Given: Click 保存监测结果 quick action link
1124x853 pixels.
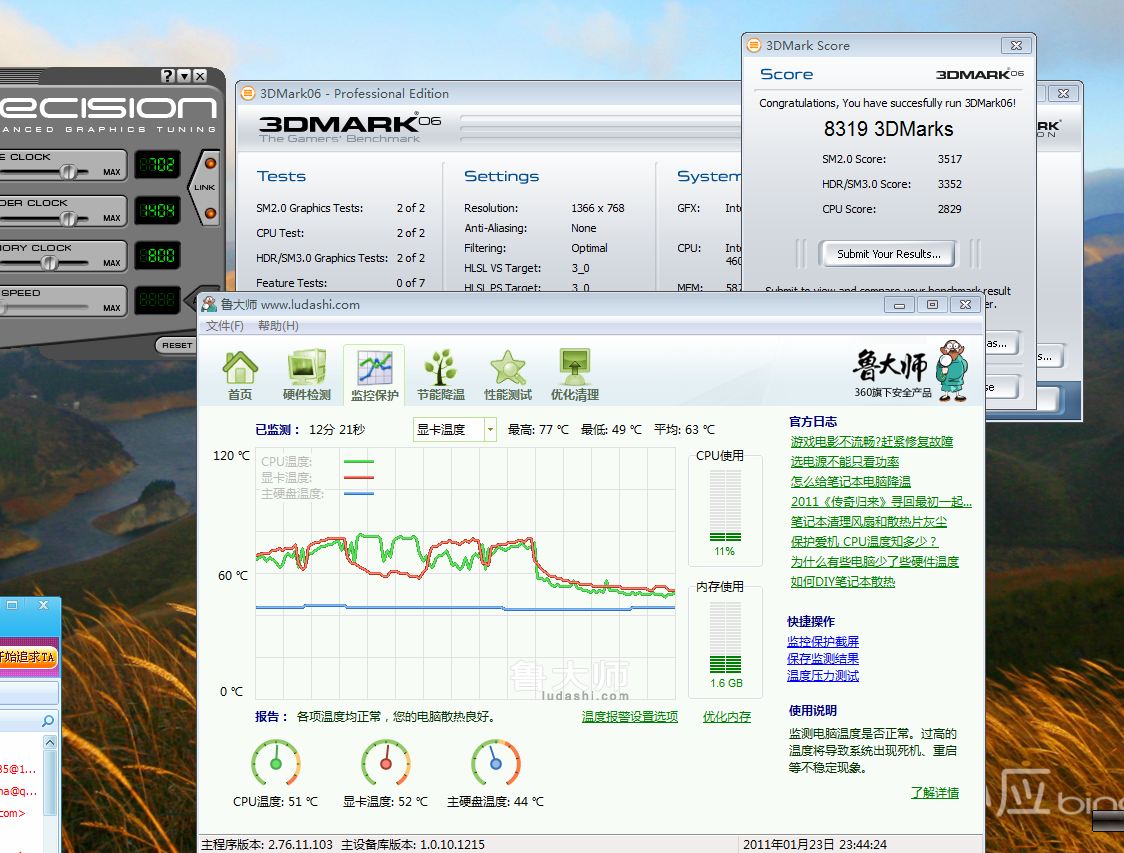Looking at the screenshot, I should tap(823, 659).
